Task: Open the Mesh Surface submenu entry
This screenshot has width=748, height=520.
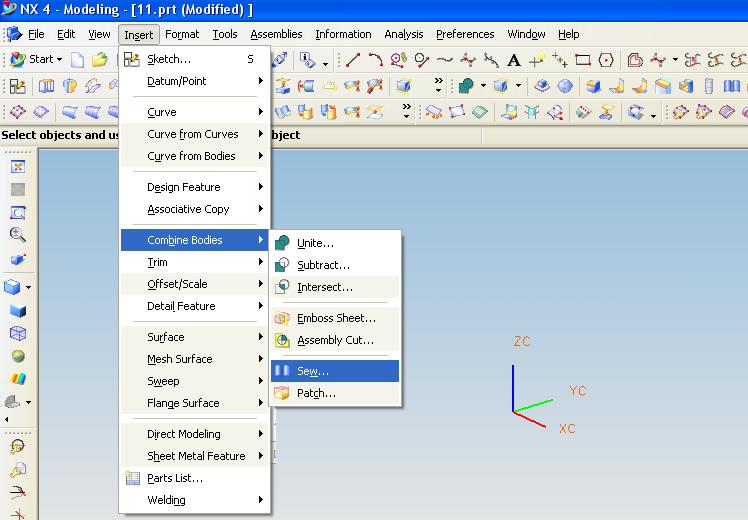Action: (196, 359)
